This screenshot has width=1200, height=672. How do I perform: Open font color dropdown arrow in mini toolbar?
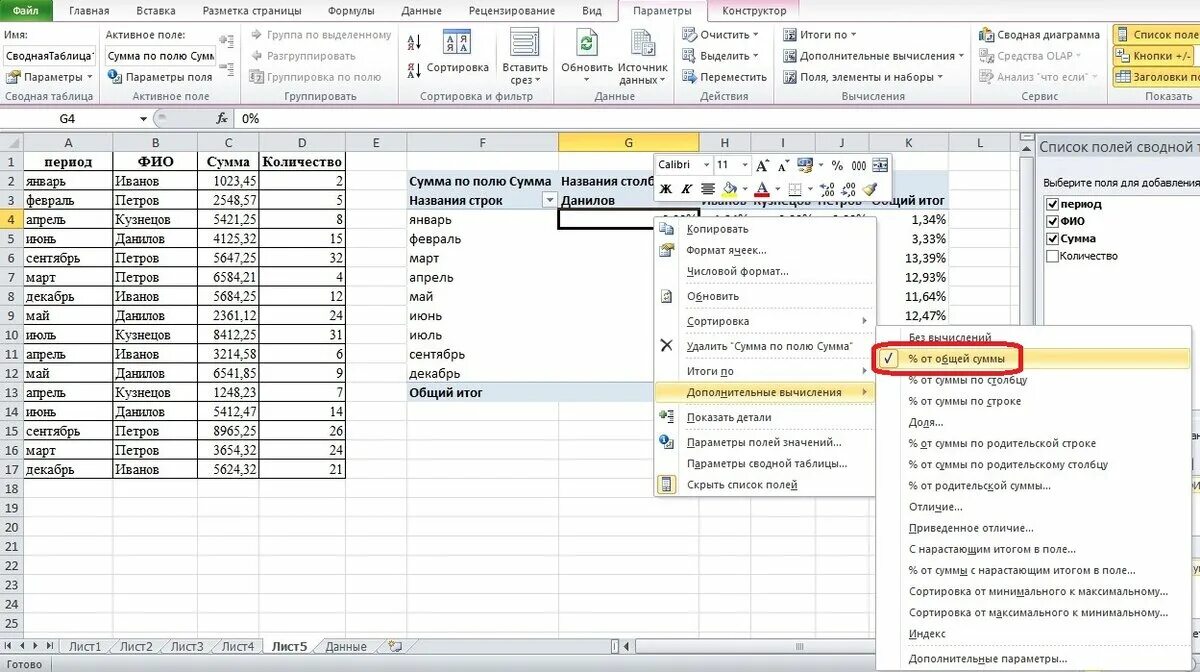point(776,189)
